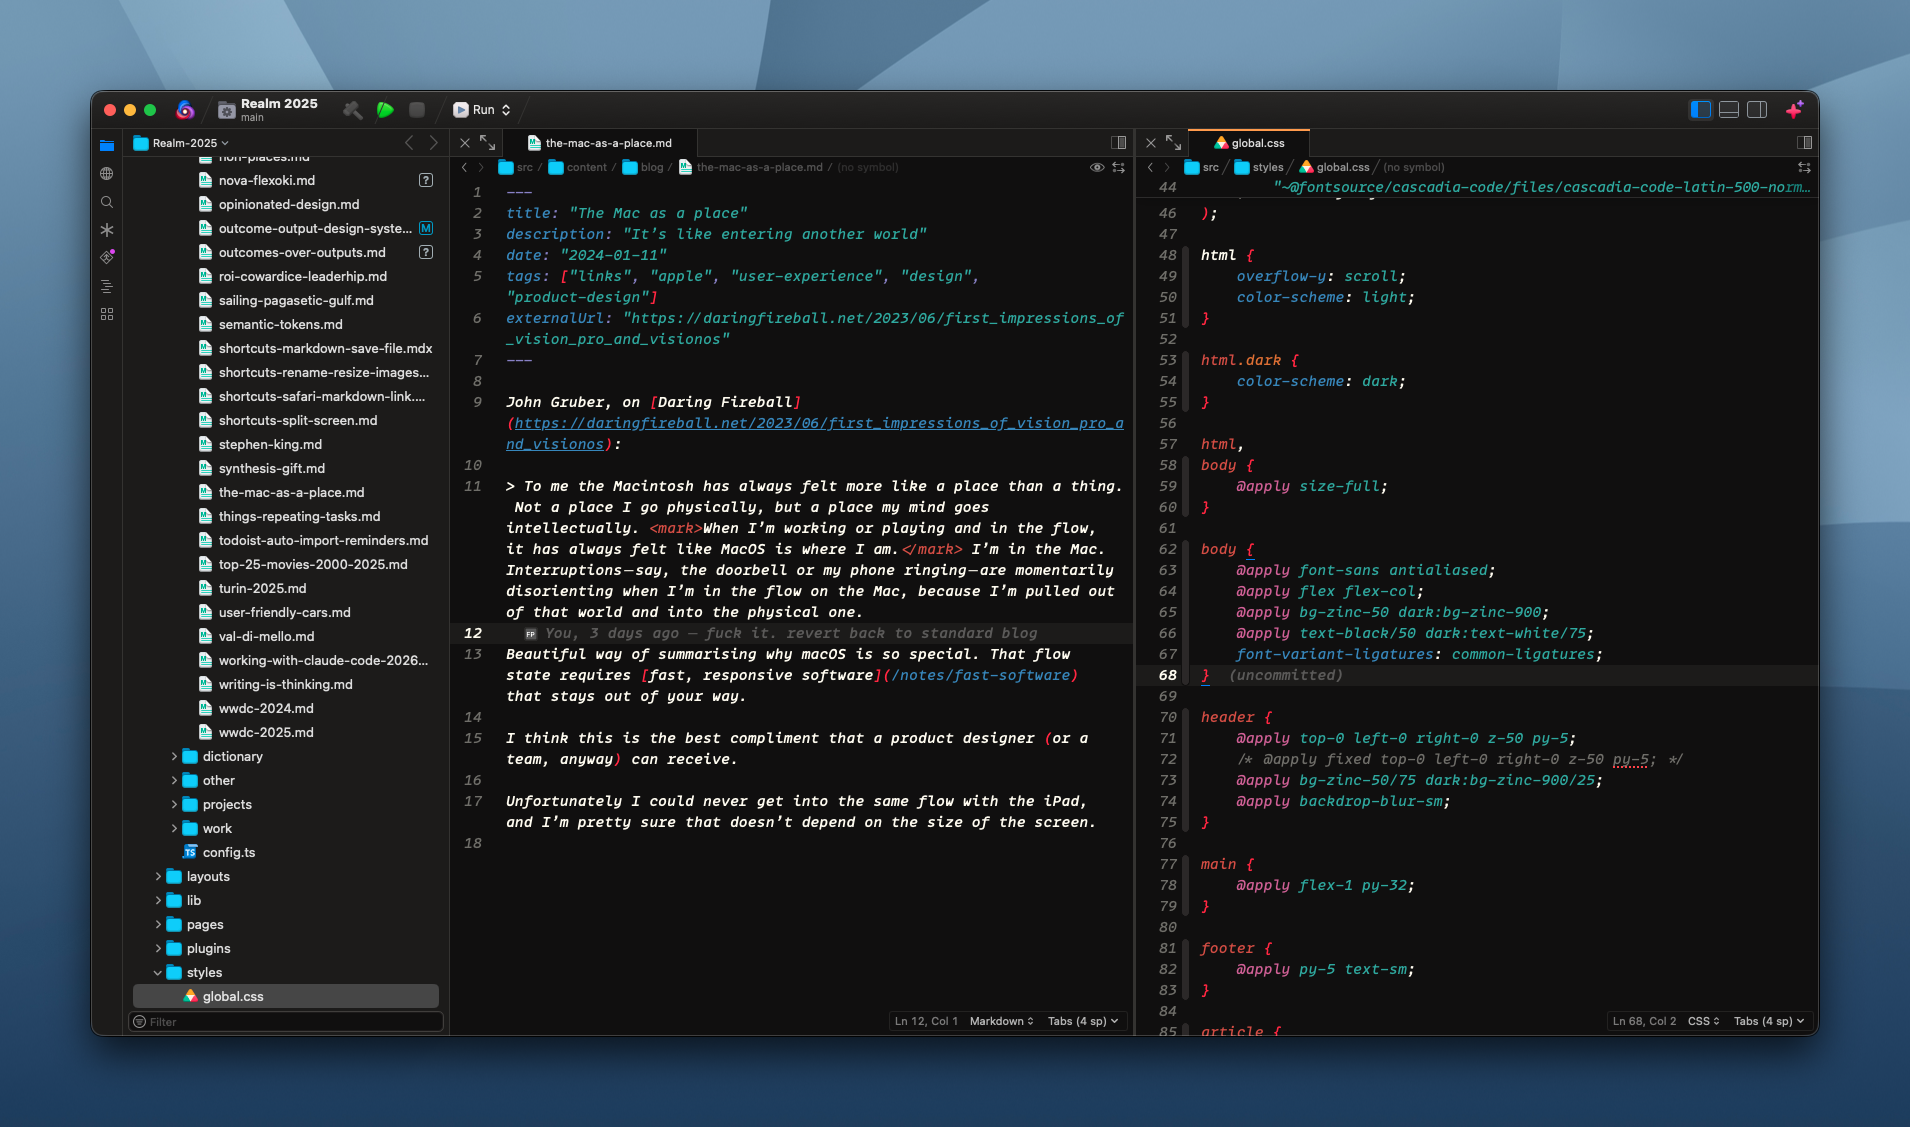Viewport: 1910px width, 1127px height.
Task: Toggle the markdown preview eye icon
Action: pyautogui.click(x=1096, y=167)
